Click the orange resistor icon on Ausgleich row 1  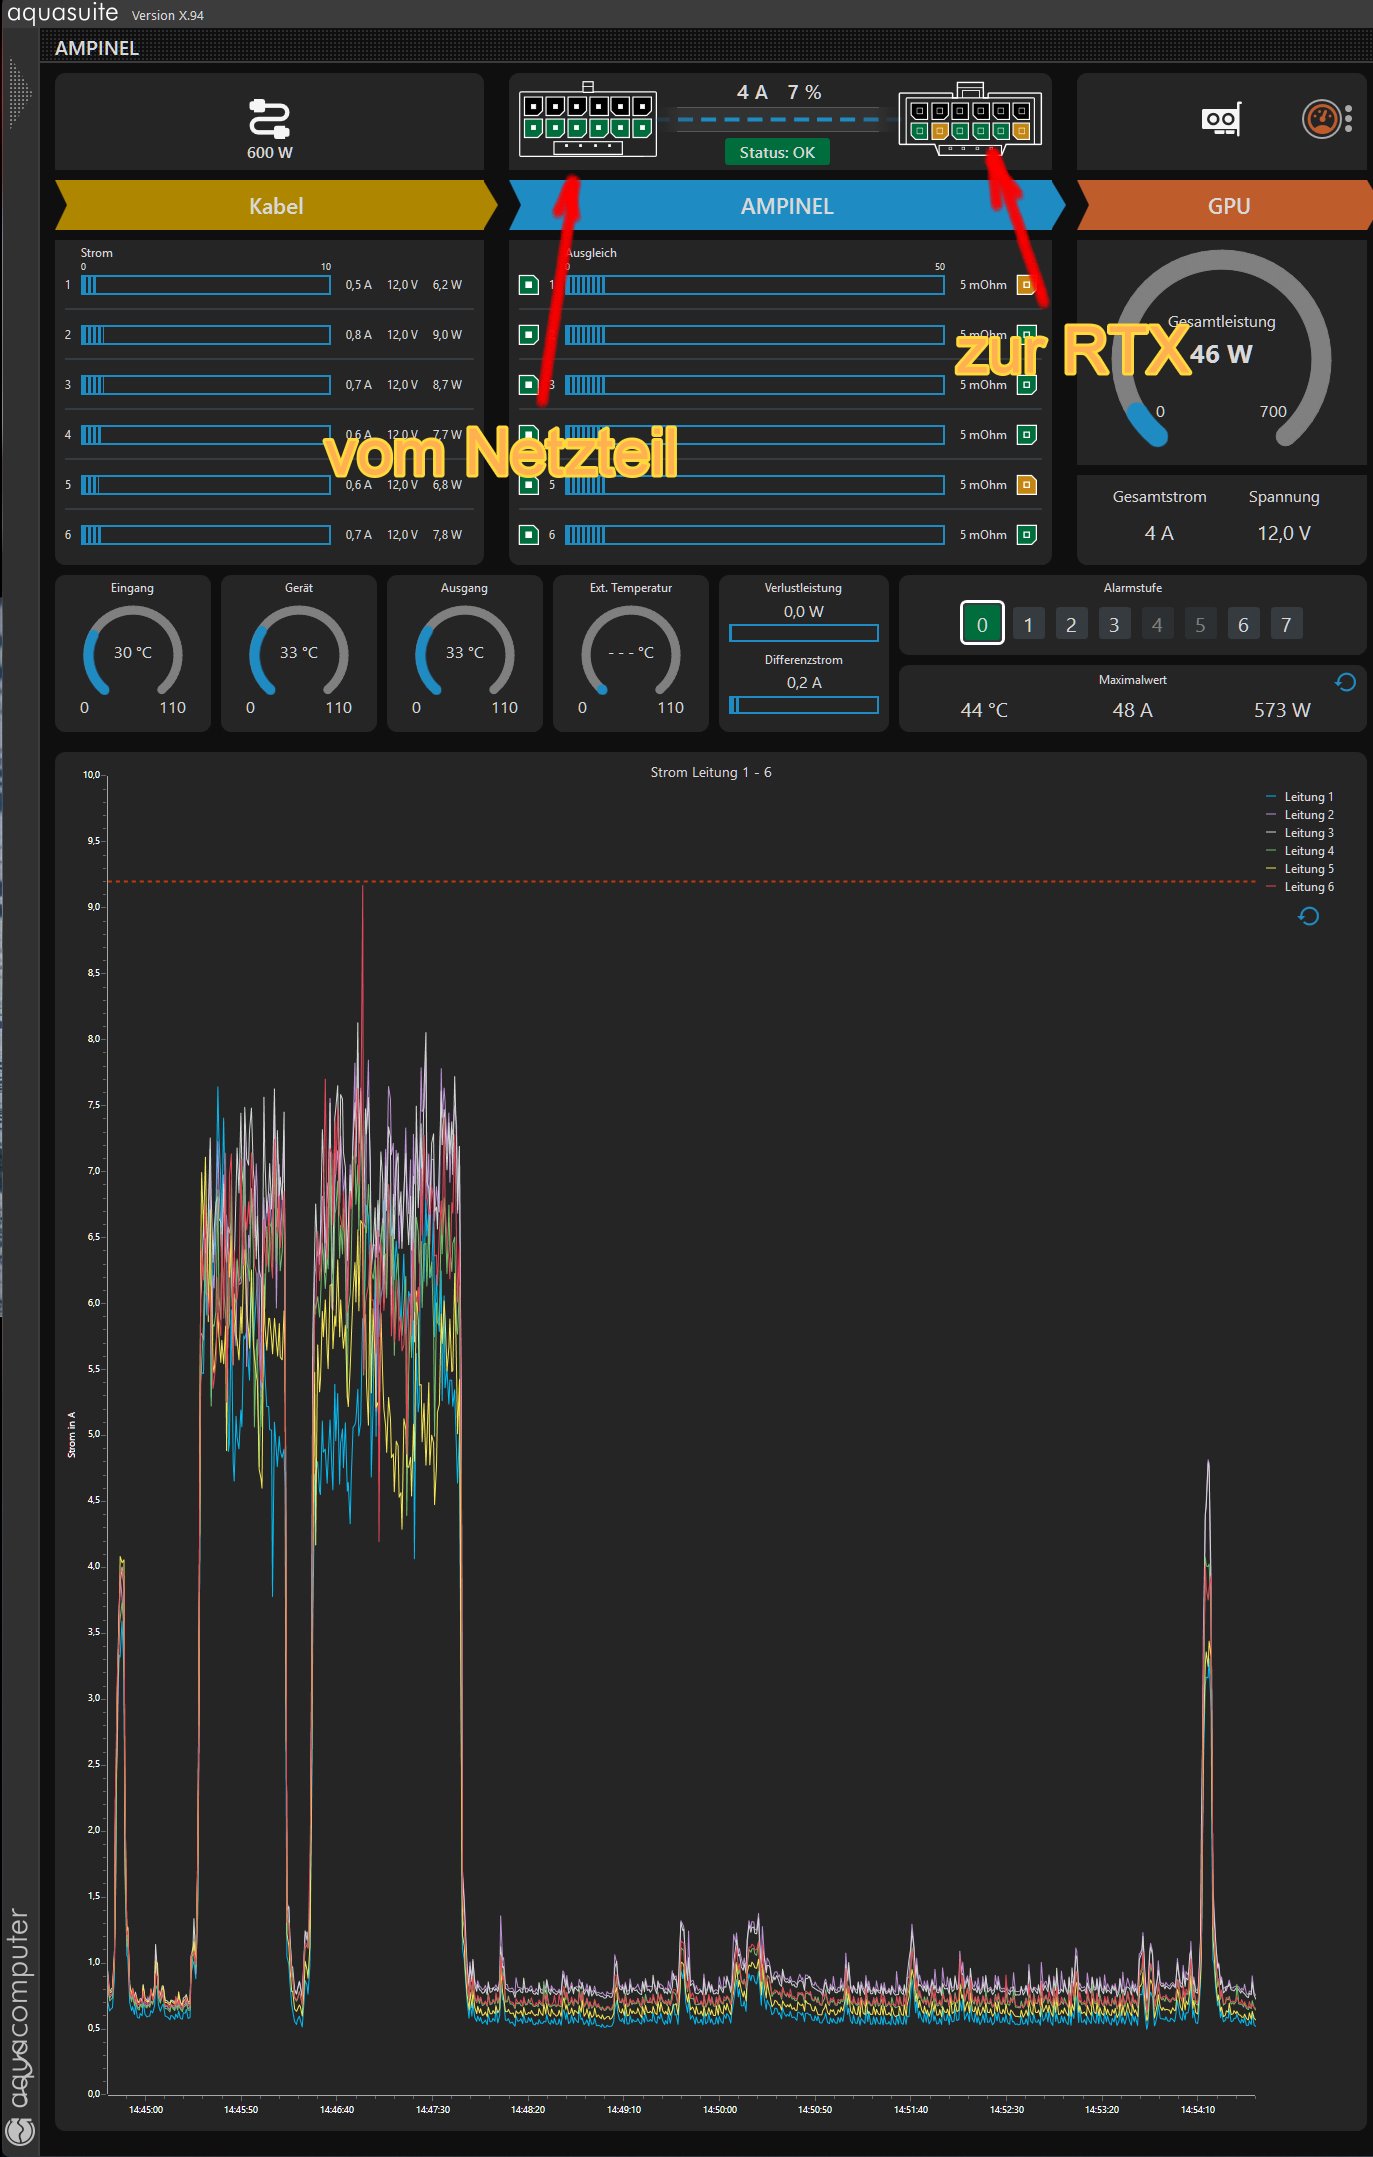(x=1026, y=285)
